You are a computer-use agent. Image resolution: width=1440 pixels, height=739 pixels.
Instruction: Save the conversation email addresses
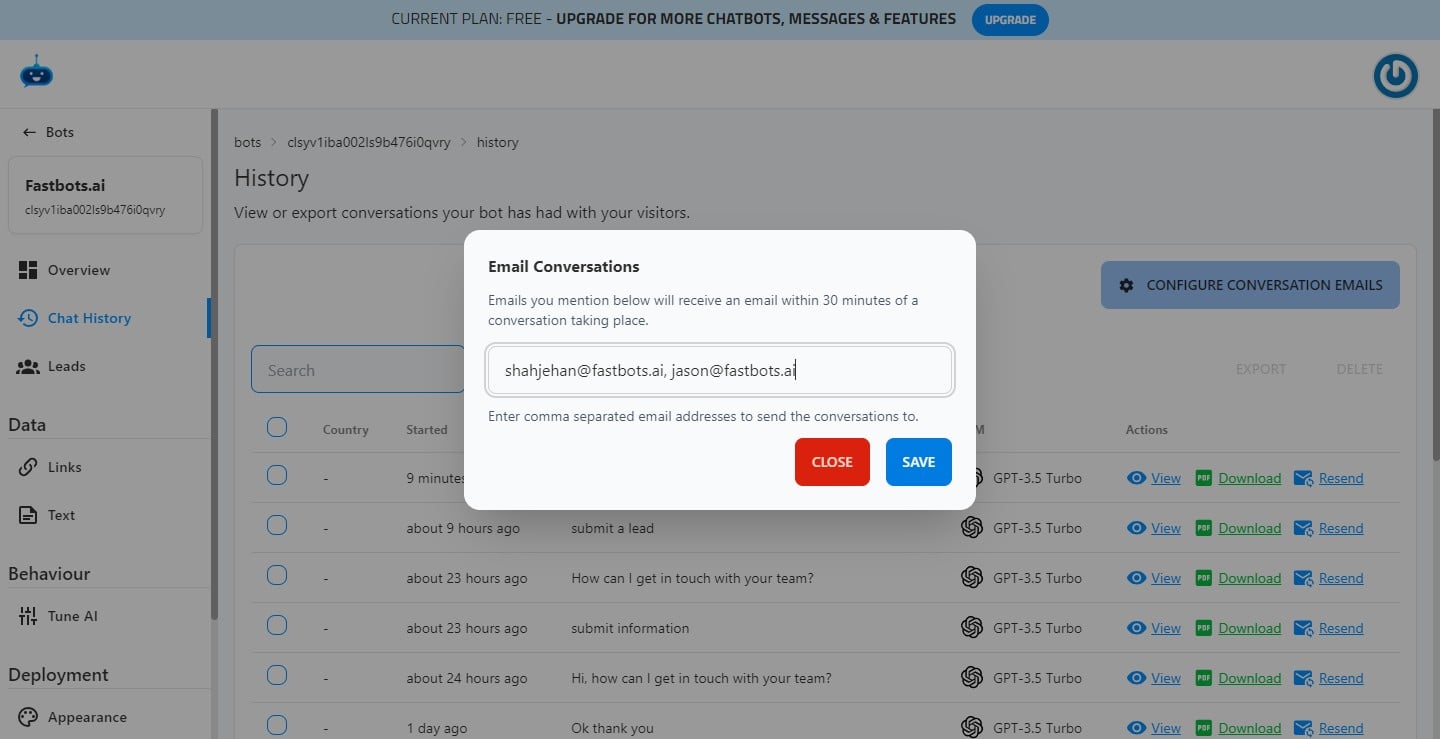pyautogui.click(x=918, y=461)
